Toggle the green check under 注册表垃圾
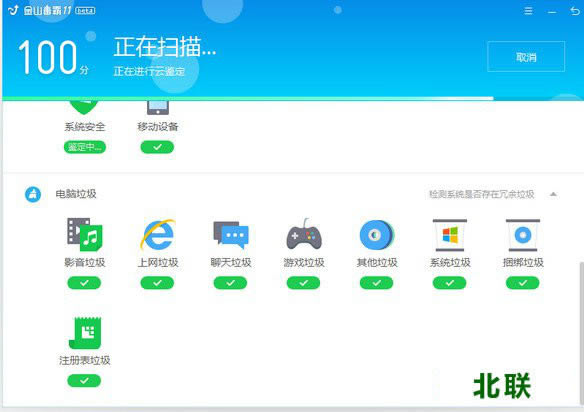584x412 pixels. [84, 381]
